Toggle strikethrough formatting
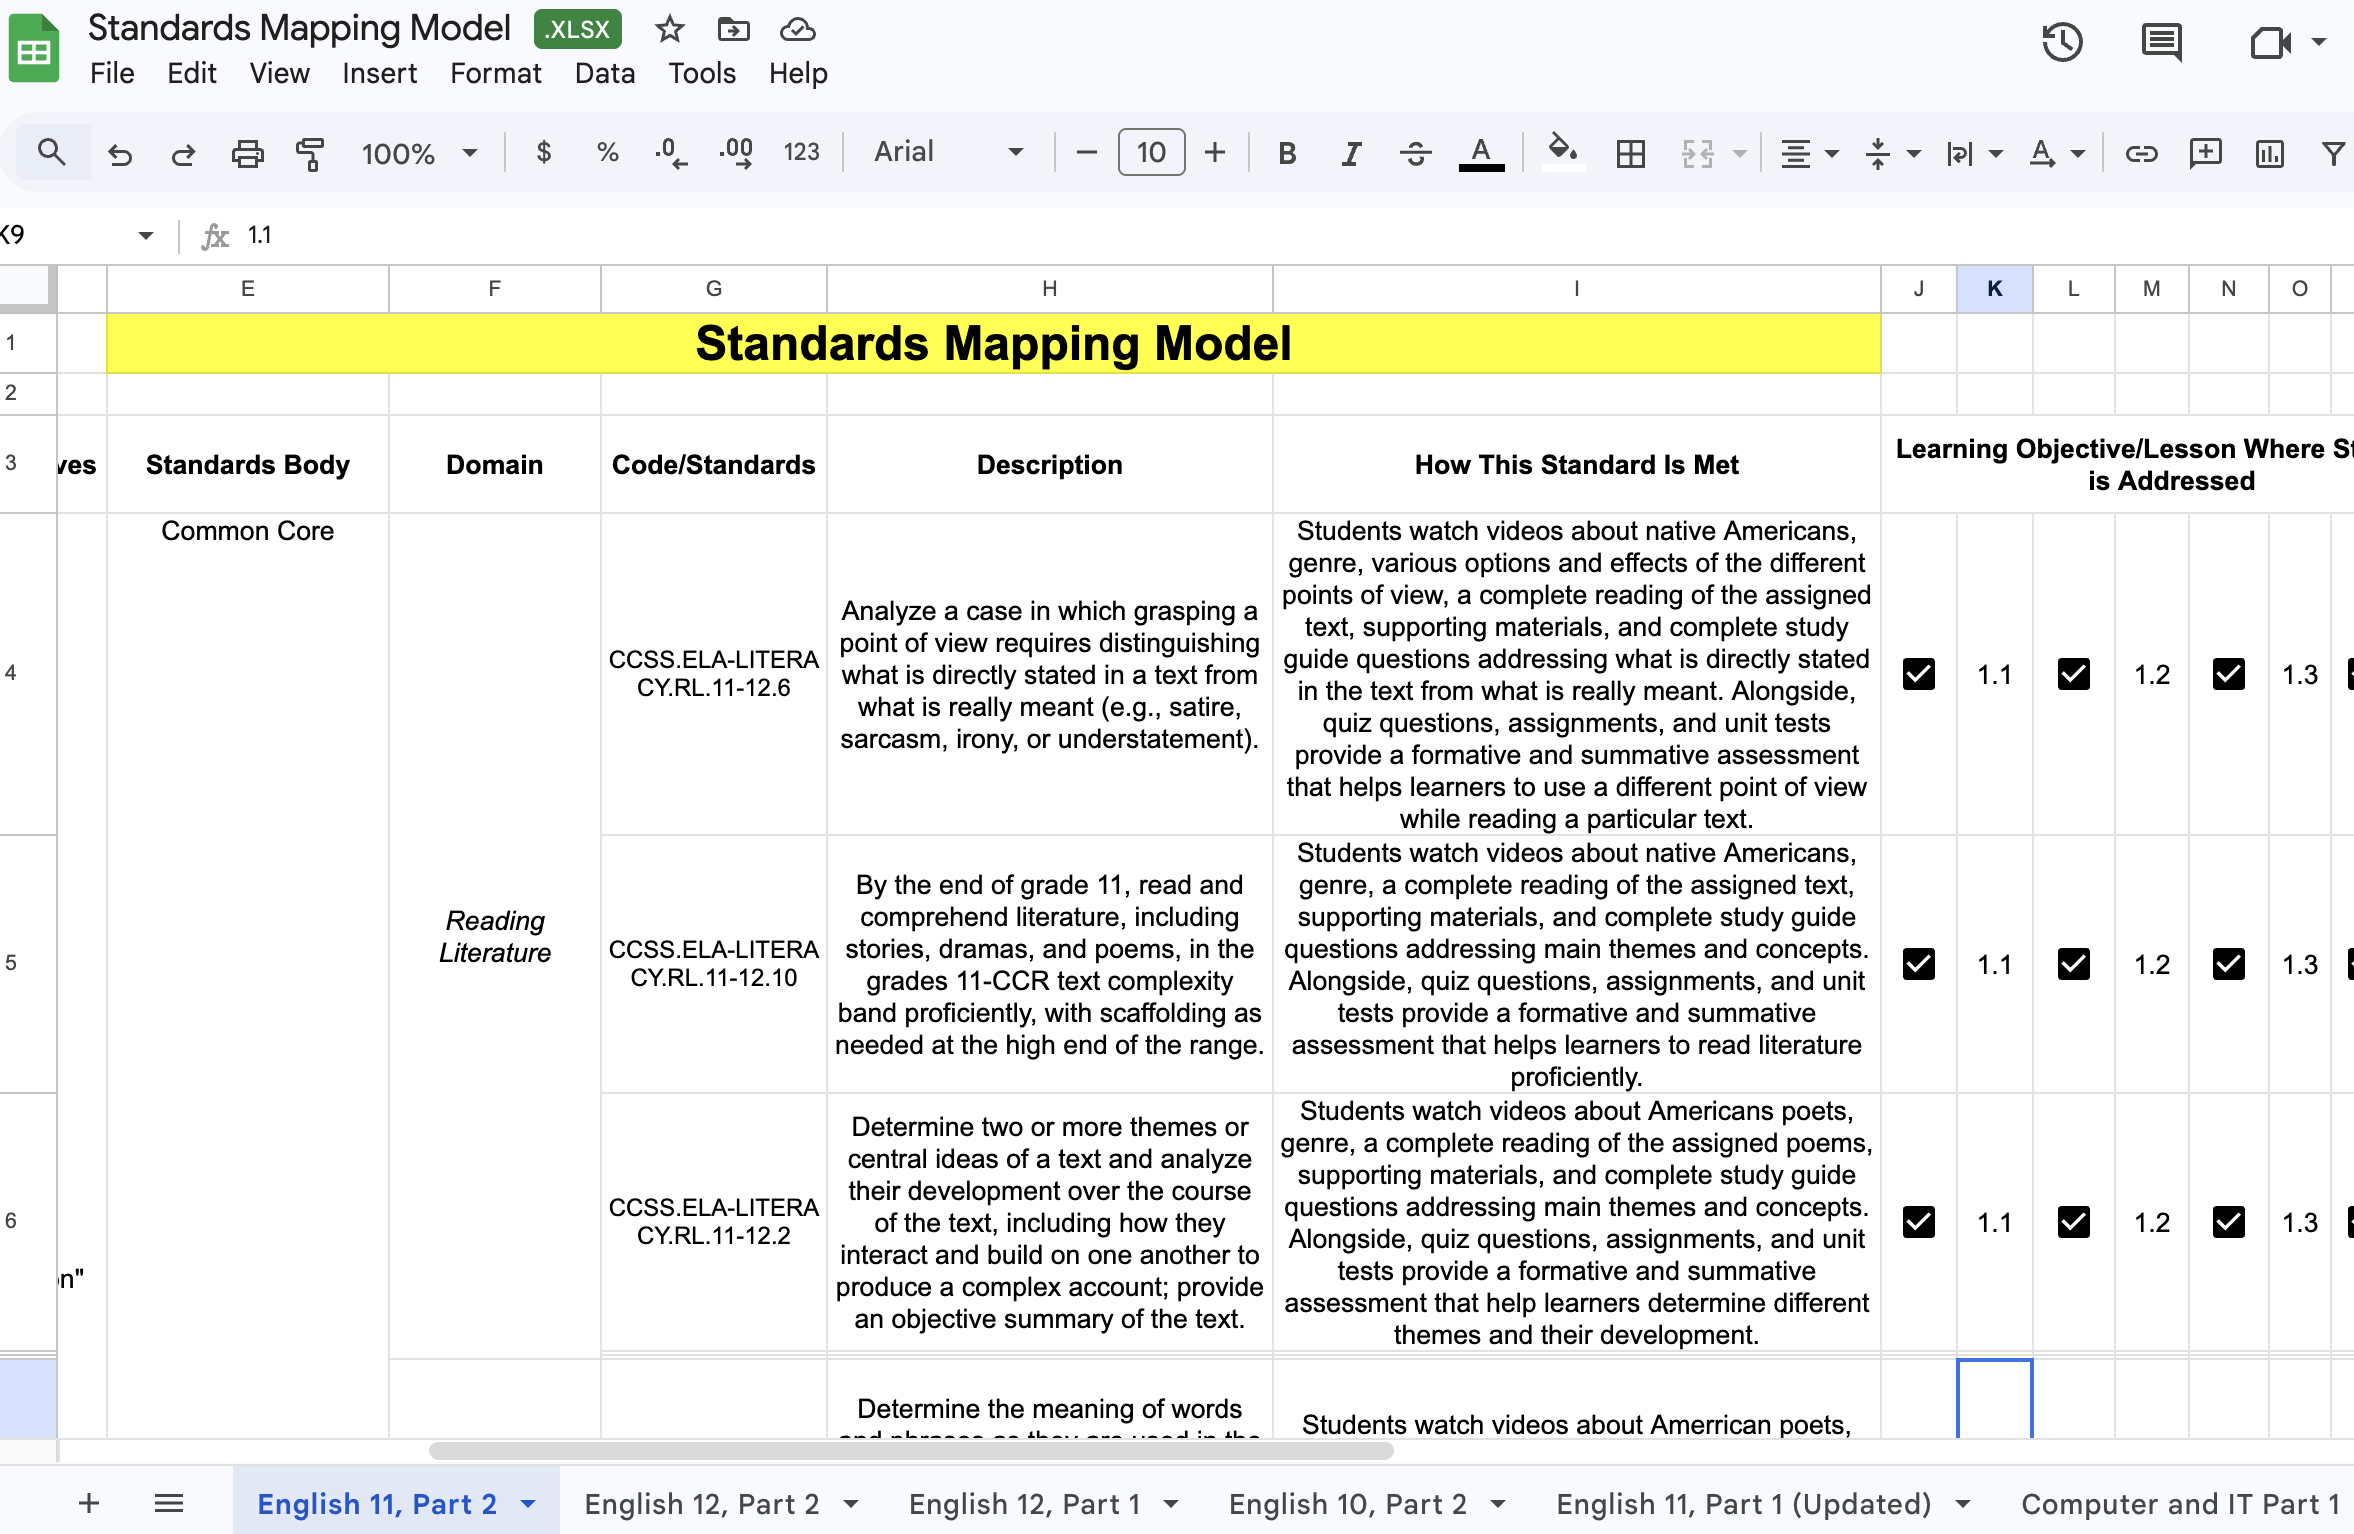2354x1534 pixels. 1415,154
